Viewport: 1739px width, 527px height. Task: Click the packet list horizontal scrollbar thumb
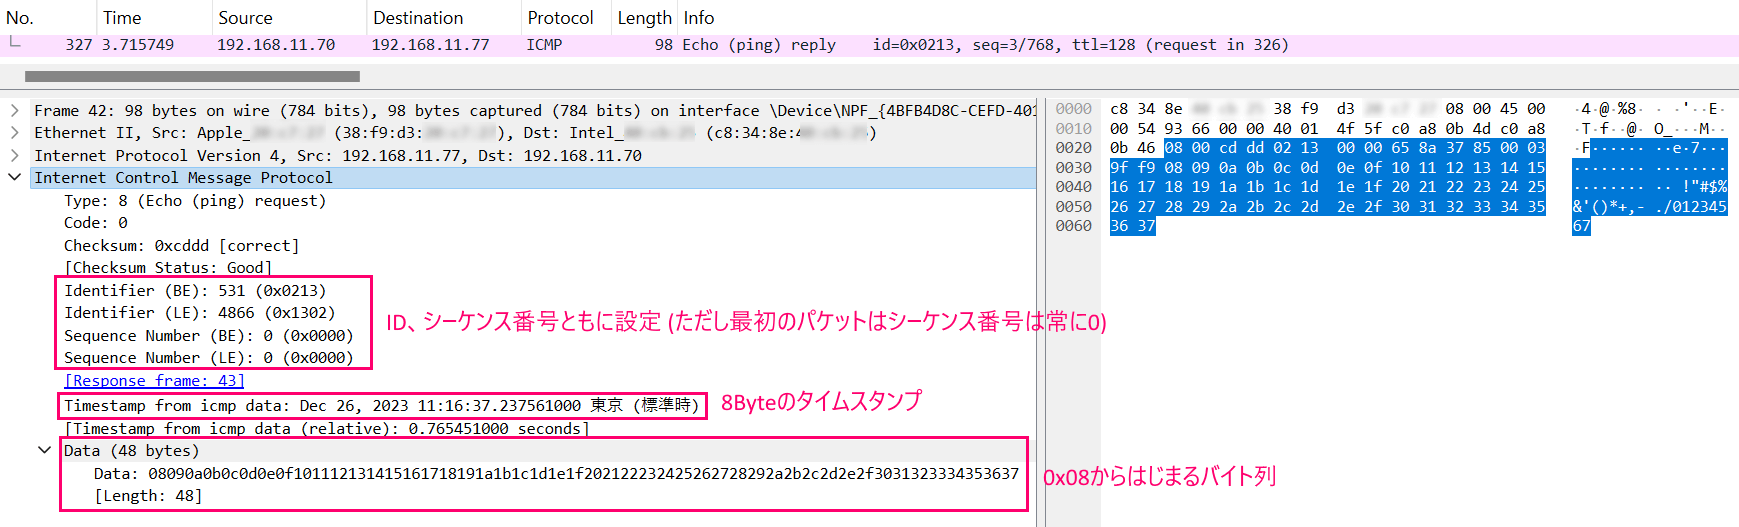tap(192, 76)
